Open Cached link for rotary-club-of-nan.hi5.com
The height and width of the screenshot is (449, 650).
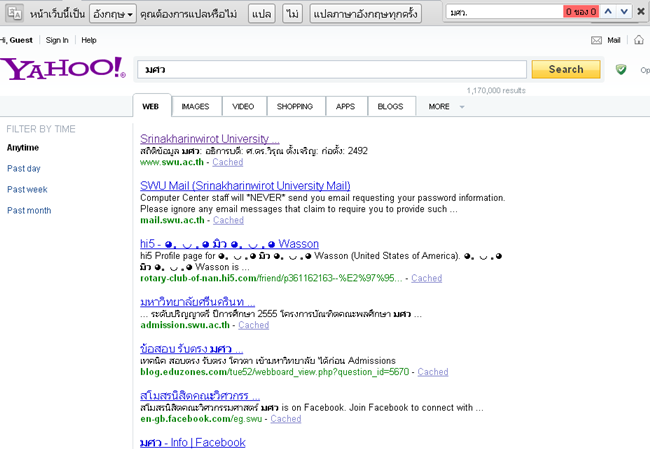(x=427, y=278)
